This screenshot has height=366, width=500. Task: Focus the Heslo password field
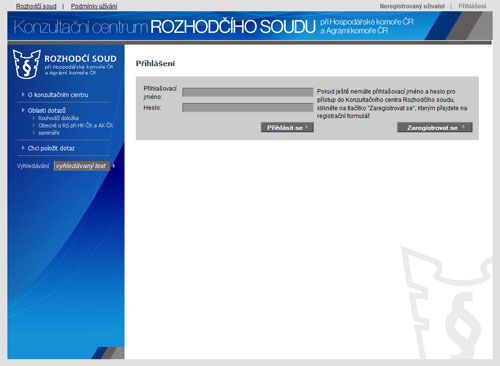[x=248, y=107]
